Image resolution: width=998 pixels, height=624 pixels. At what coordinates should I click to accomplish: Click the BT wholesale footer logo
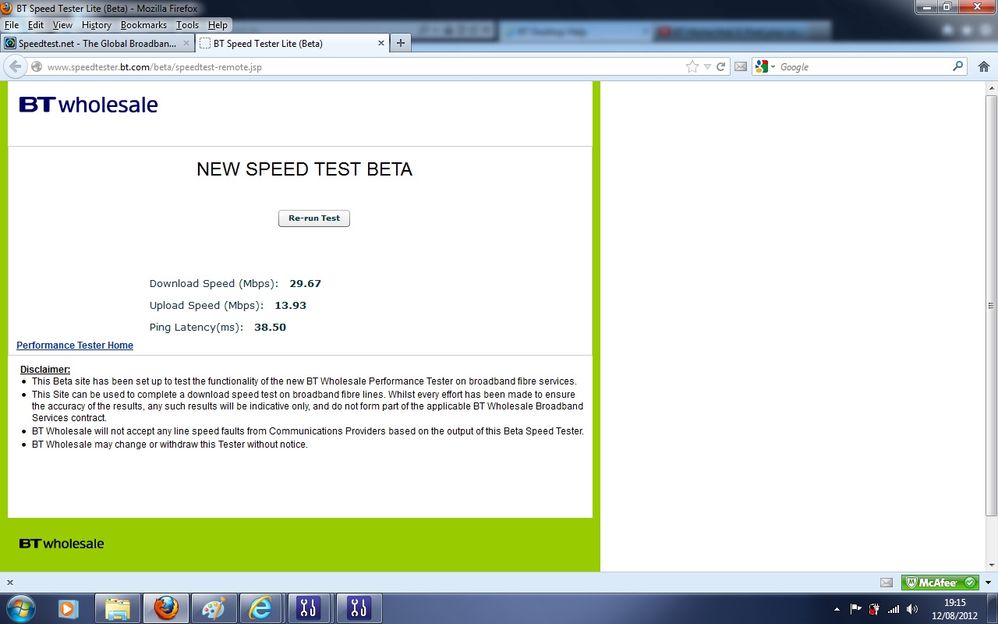click(x=61, y=544)
